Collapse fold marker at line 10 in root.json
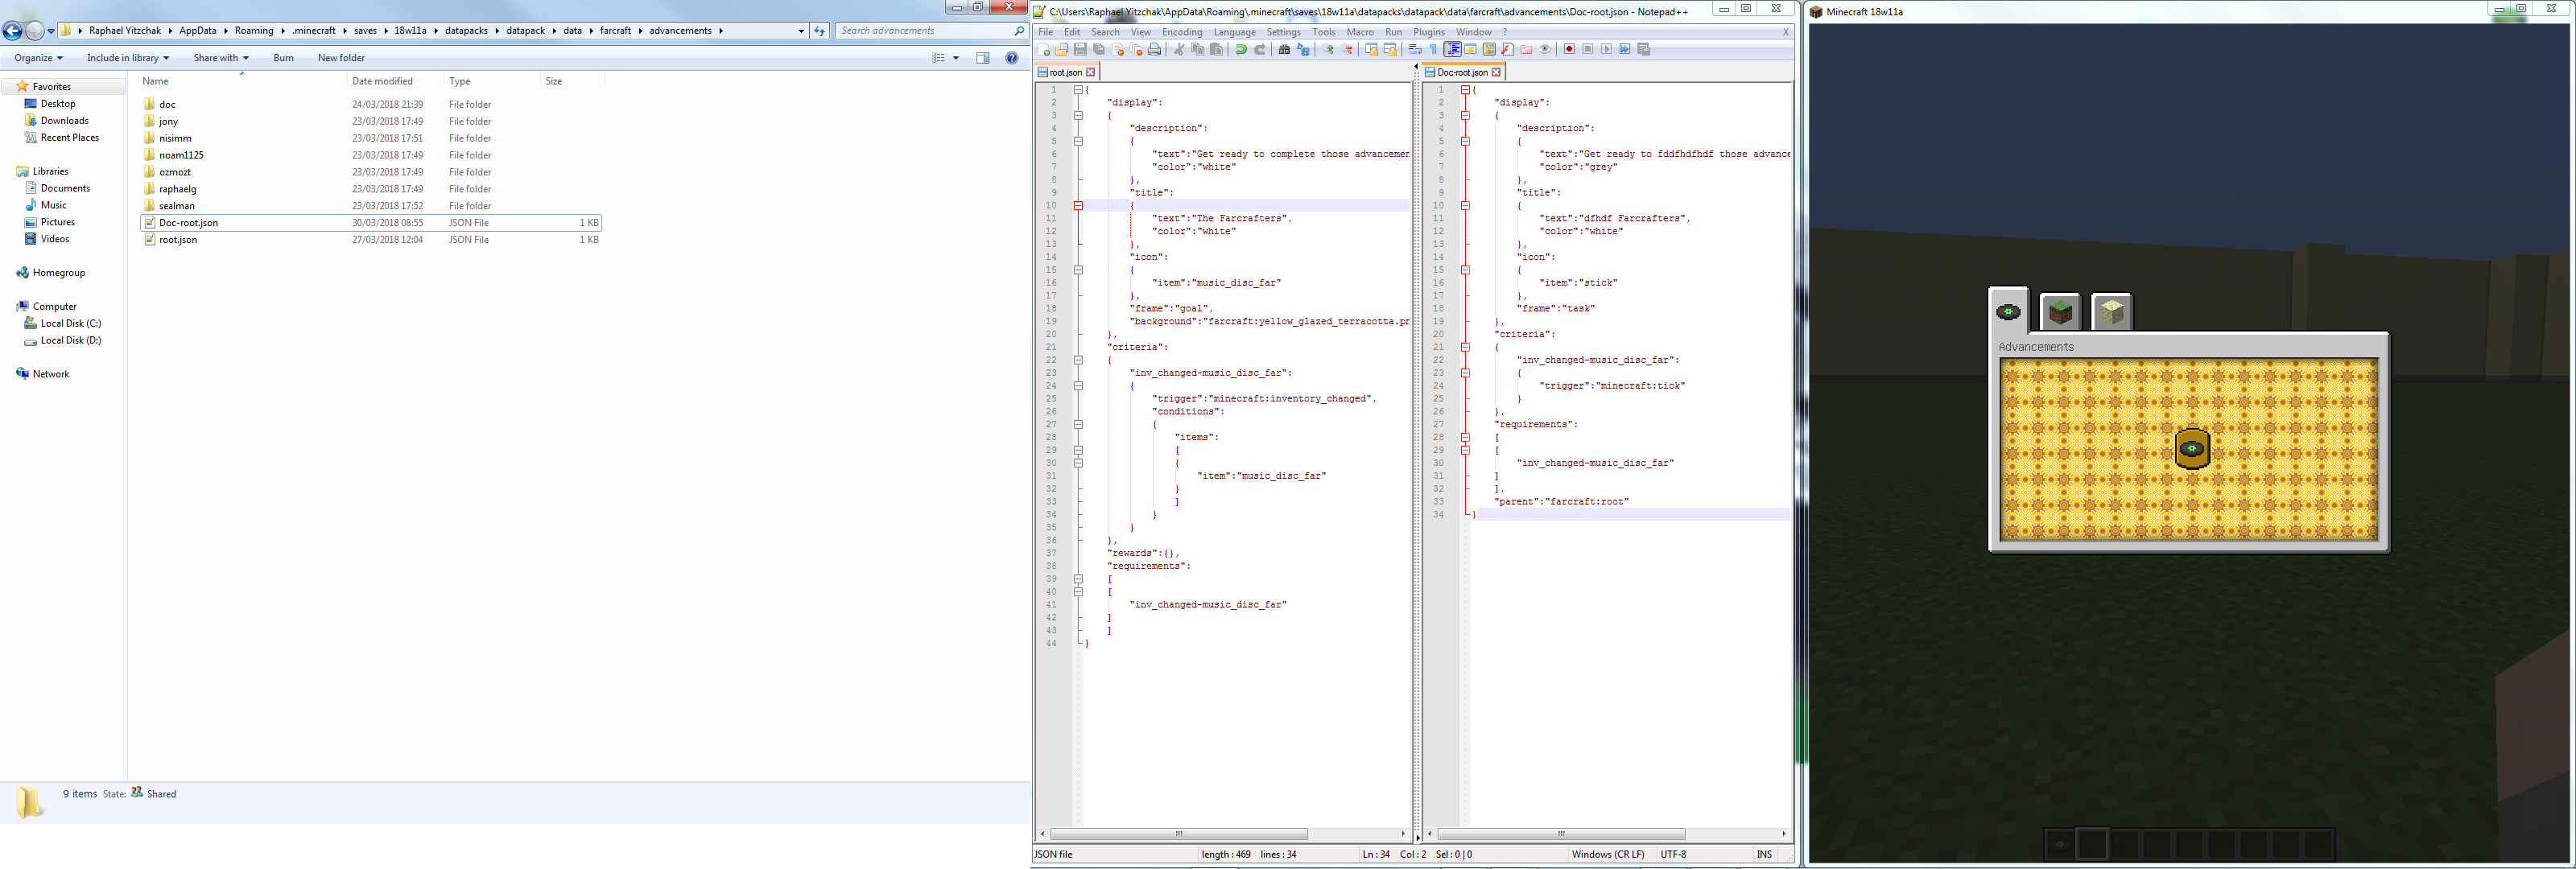Image resolution: width=2576 pixels, height=869 pixels. tap(1078, 205)
